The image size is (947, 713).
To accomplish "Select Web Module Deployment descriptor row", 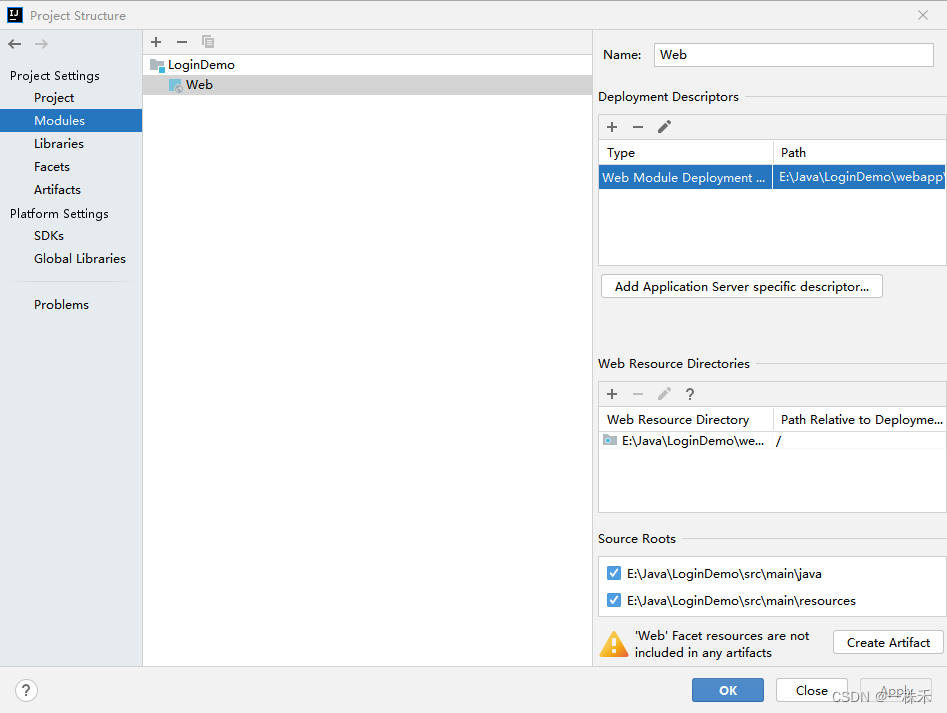I will point(772,177).
